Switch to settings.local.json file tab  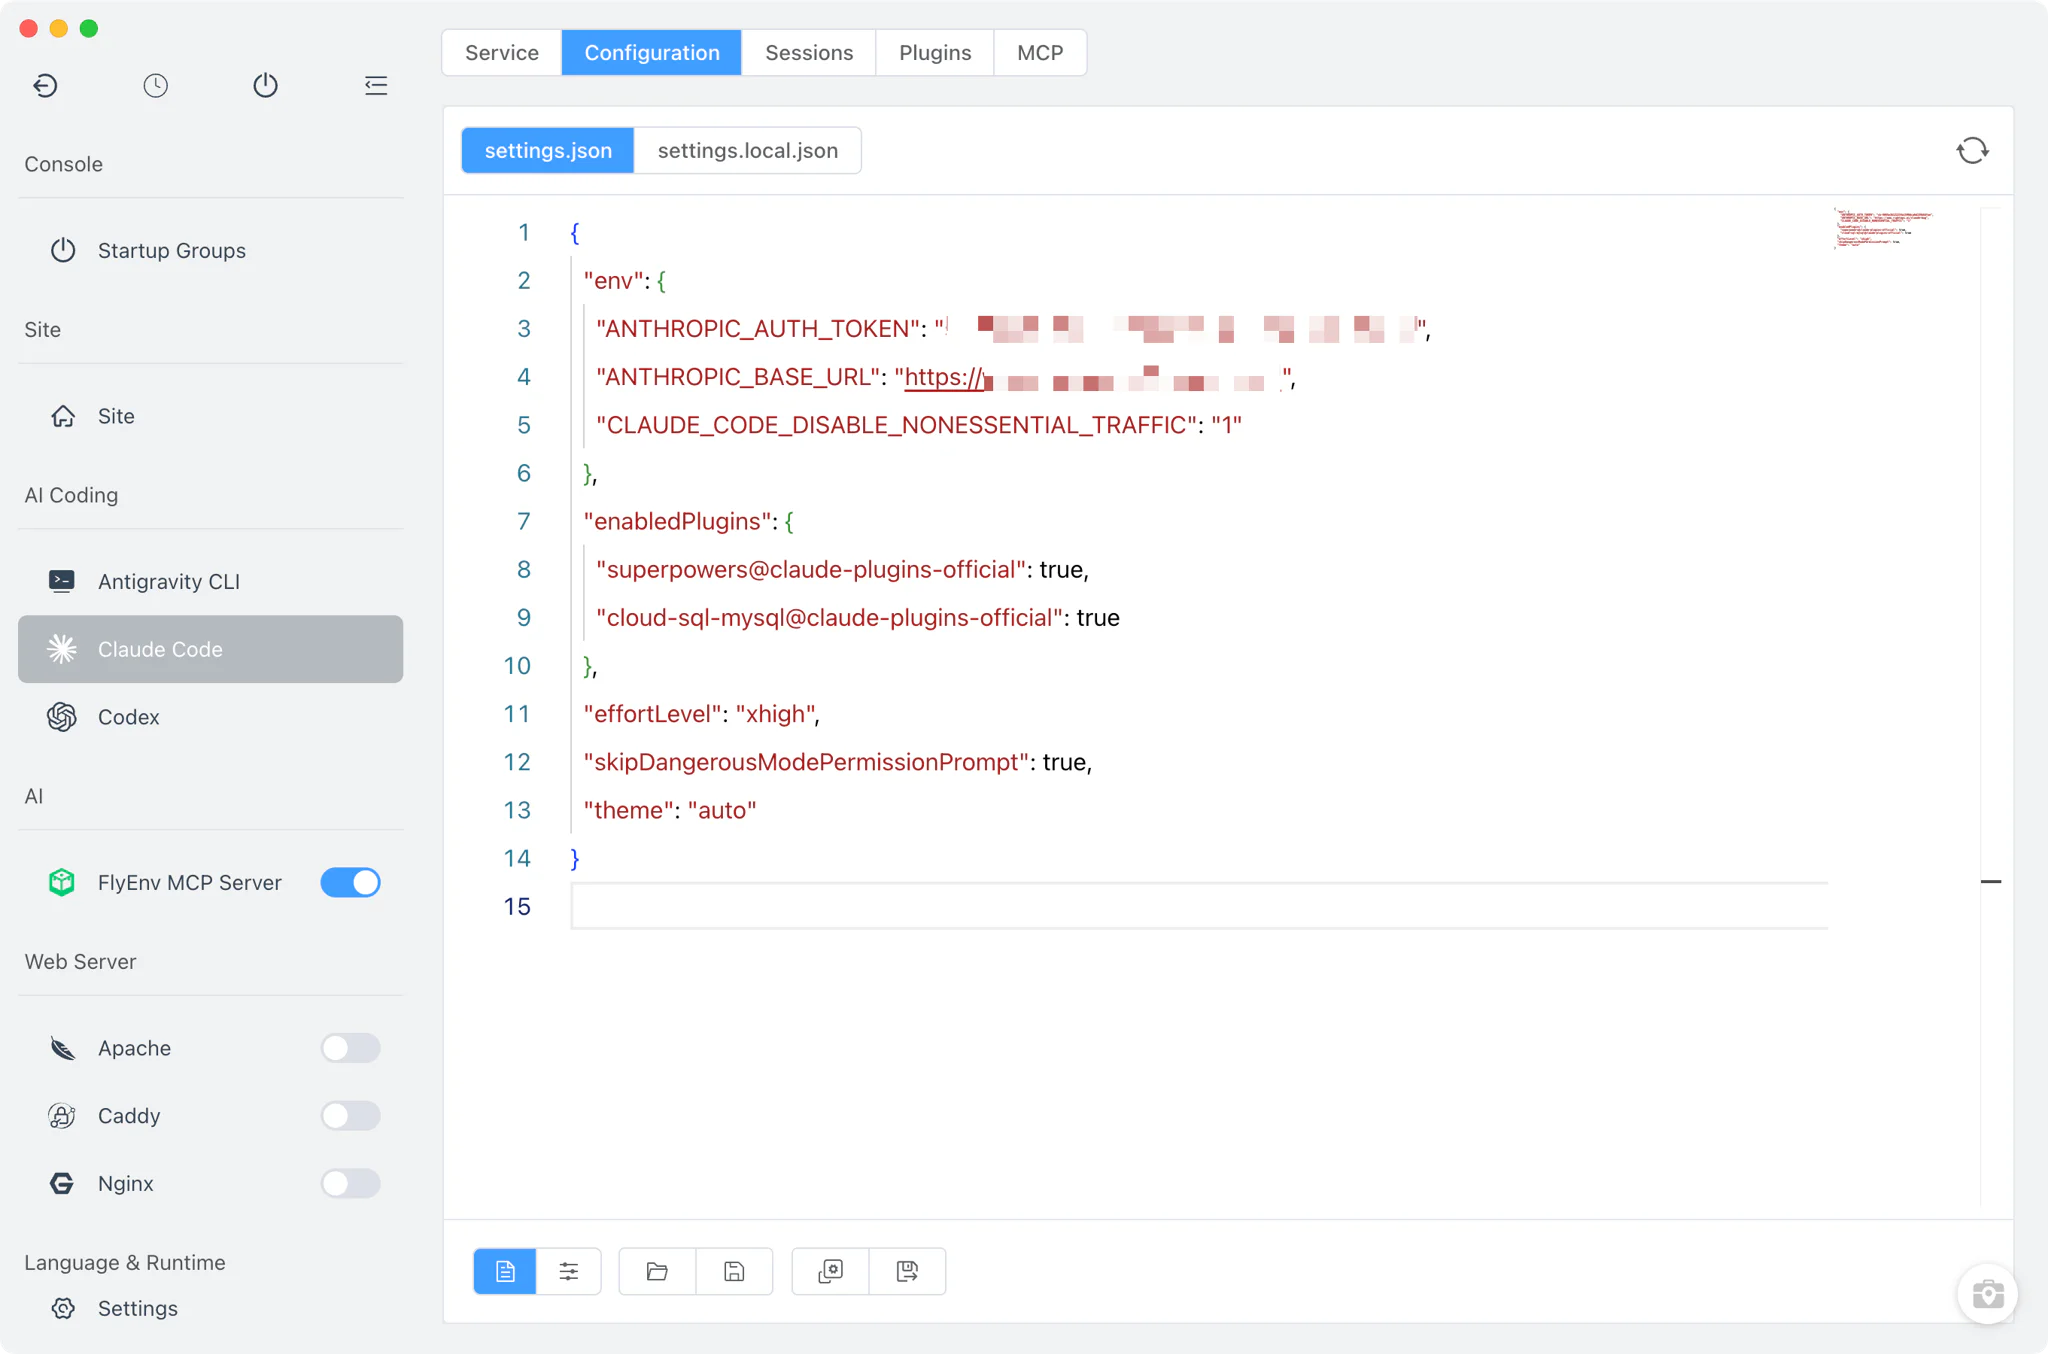tap(748, 150)
